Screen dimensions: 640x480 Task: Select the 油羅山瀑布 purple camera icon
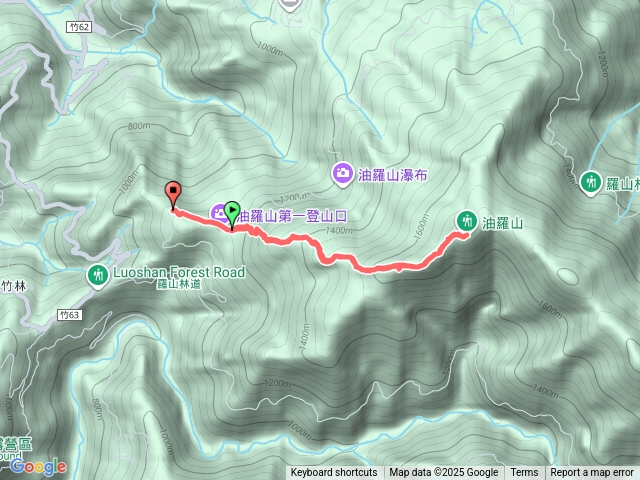point(343,174)
